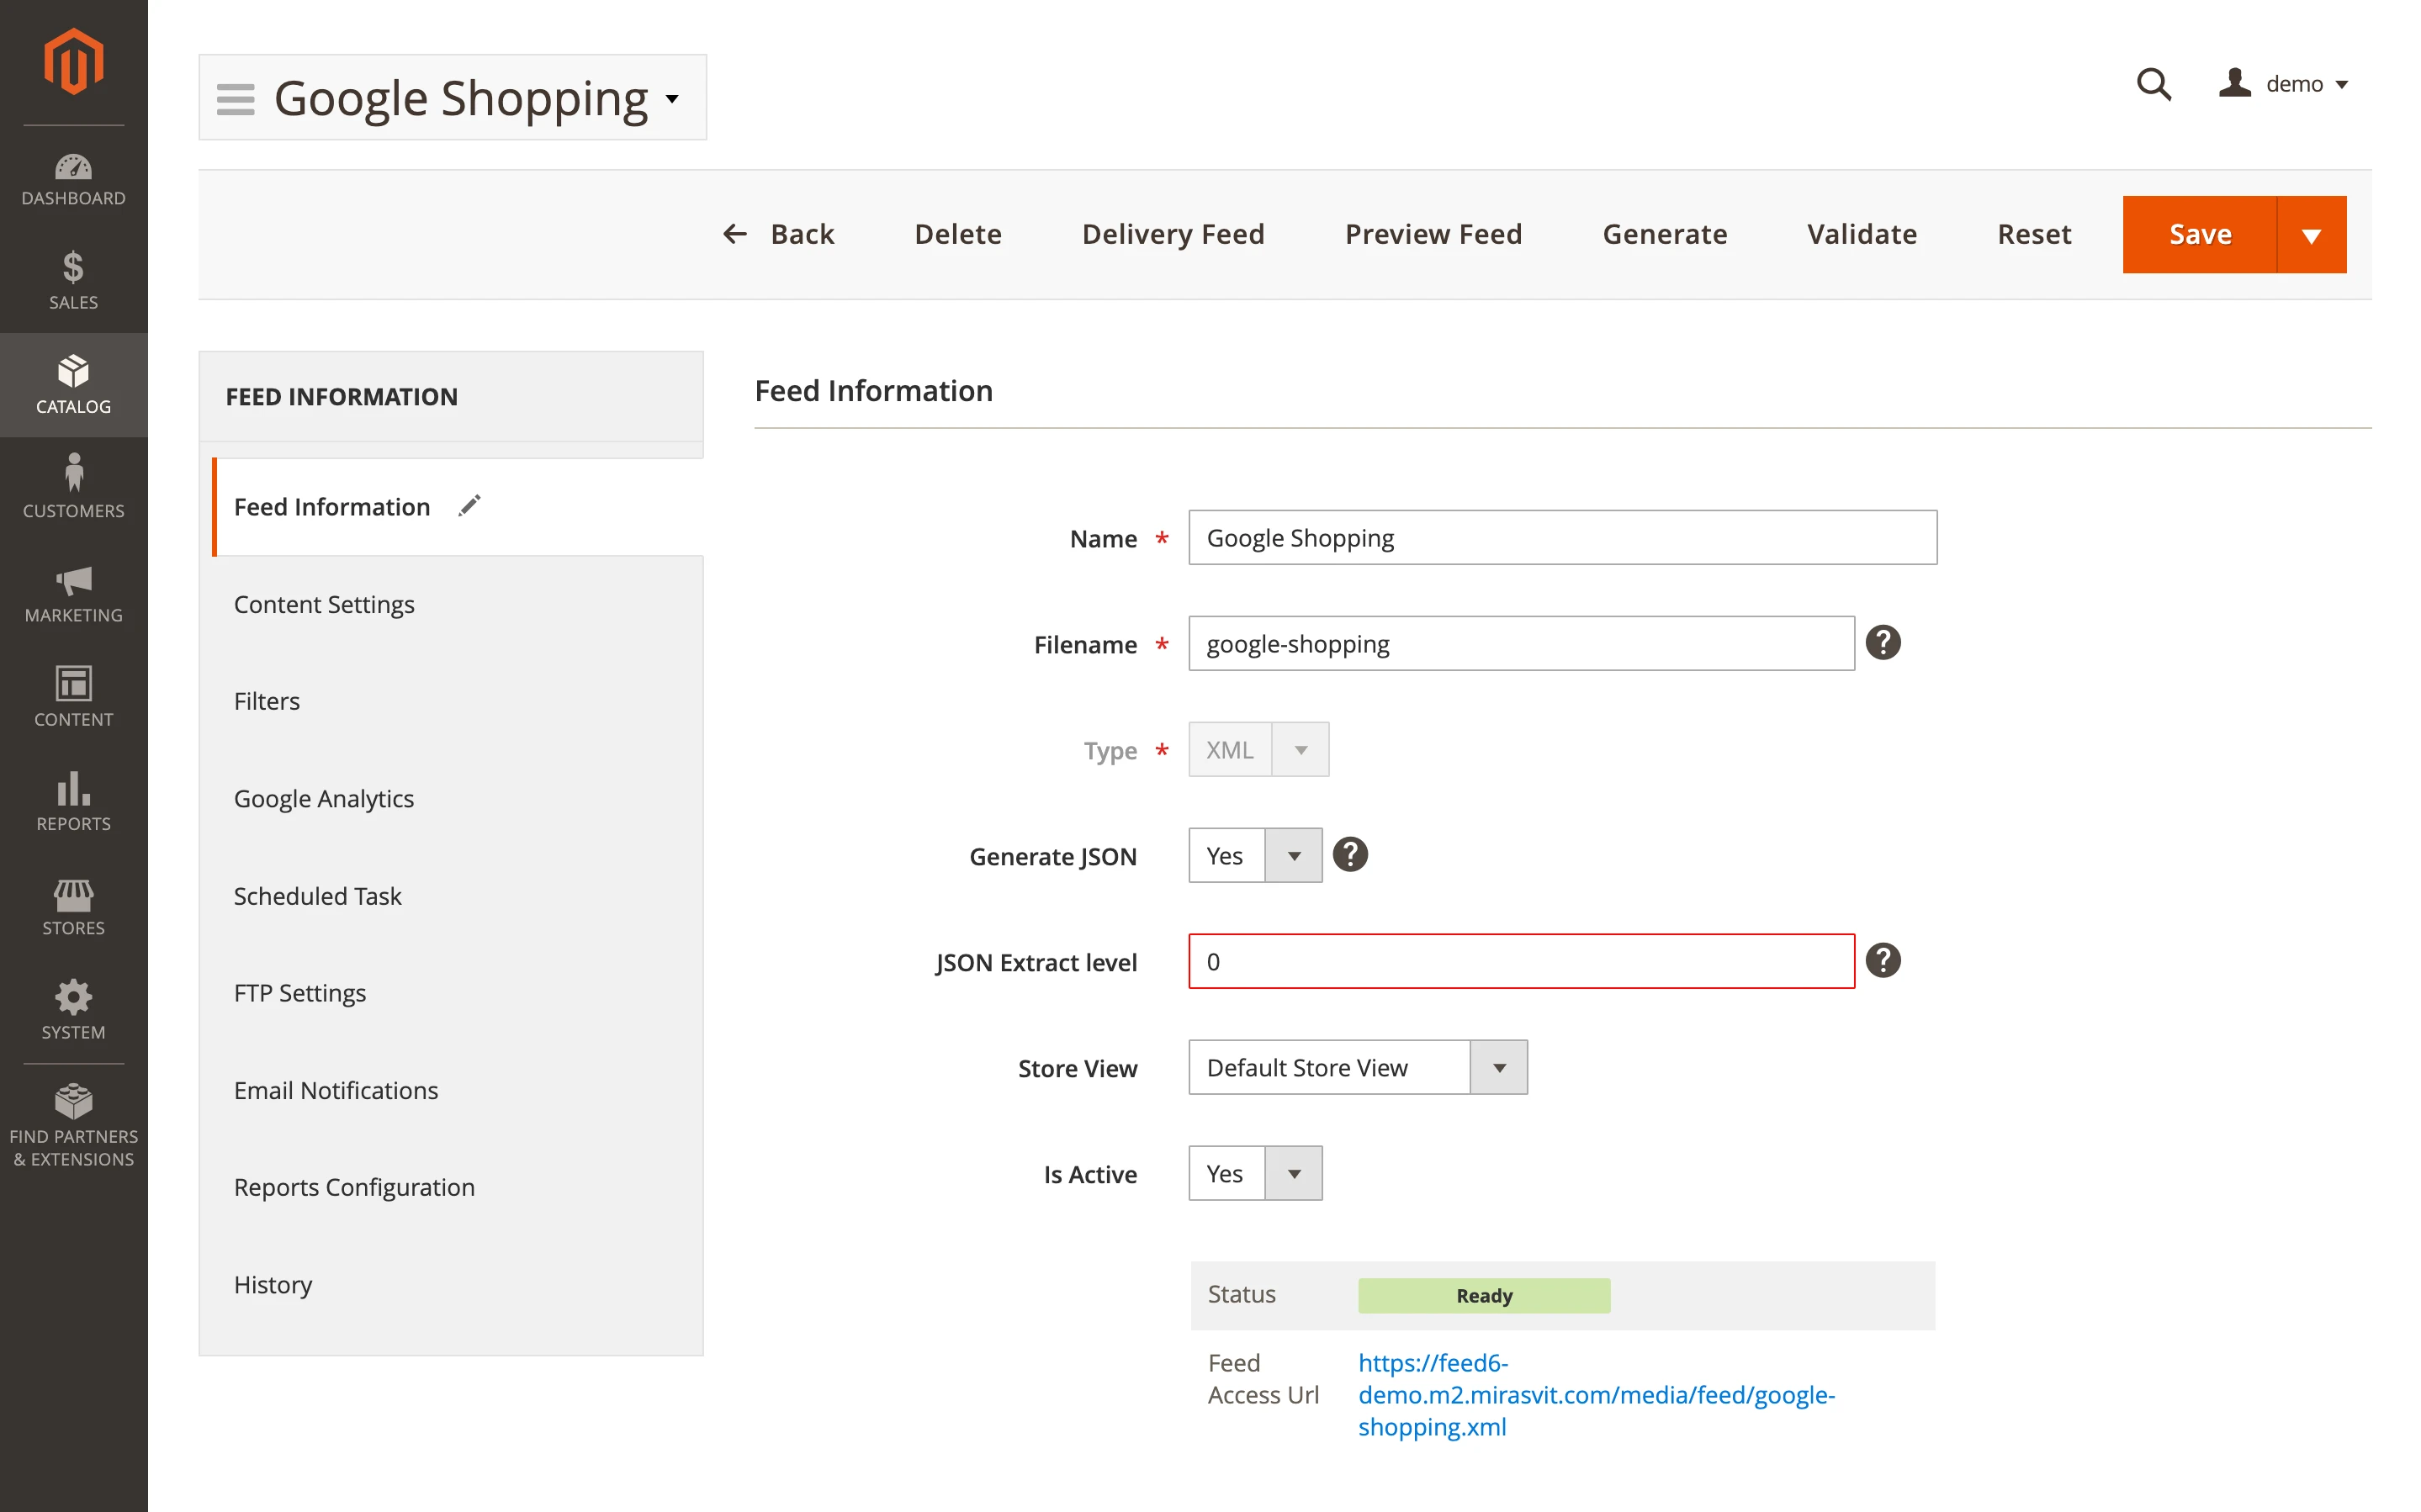The height and width of the screenshot is (1512, 2421).
Task: Open the Customers section
Action: tap(73, 487)
